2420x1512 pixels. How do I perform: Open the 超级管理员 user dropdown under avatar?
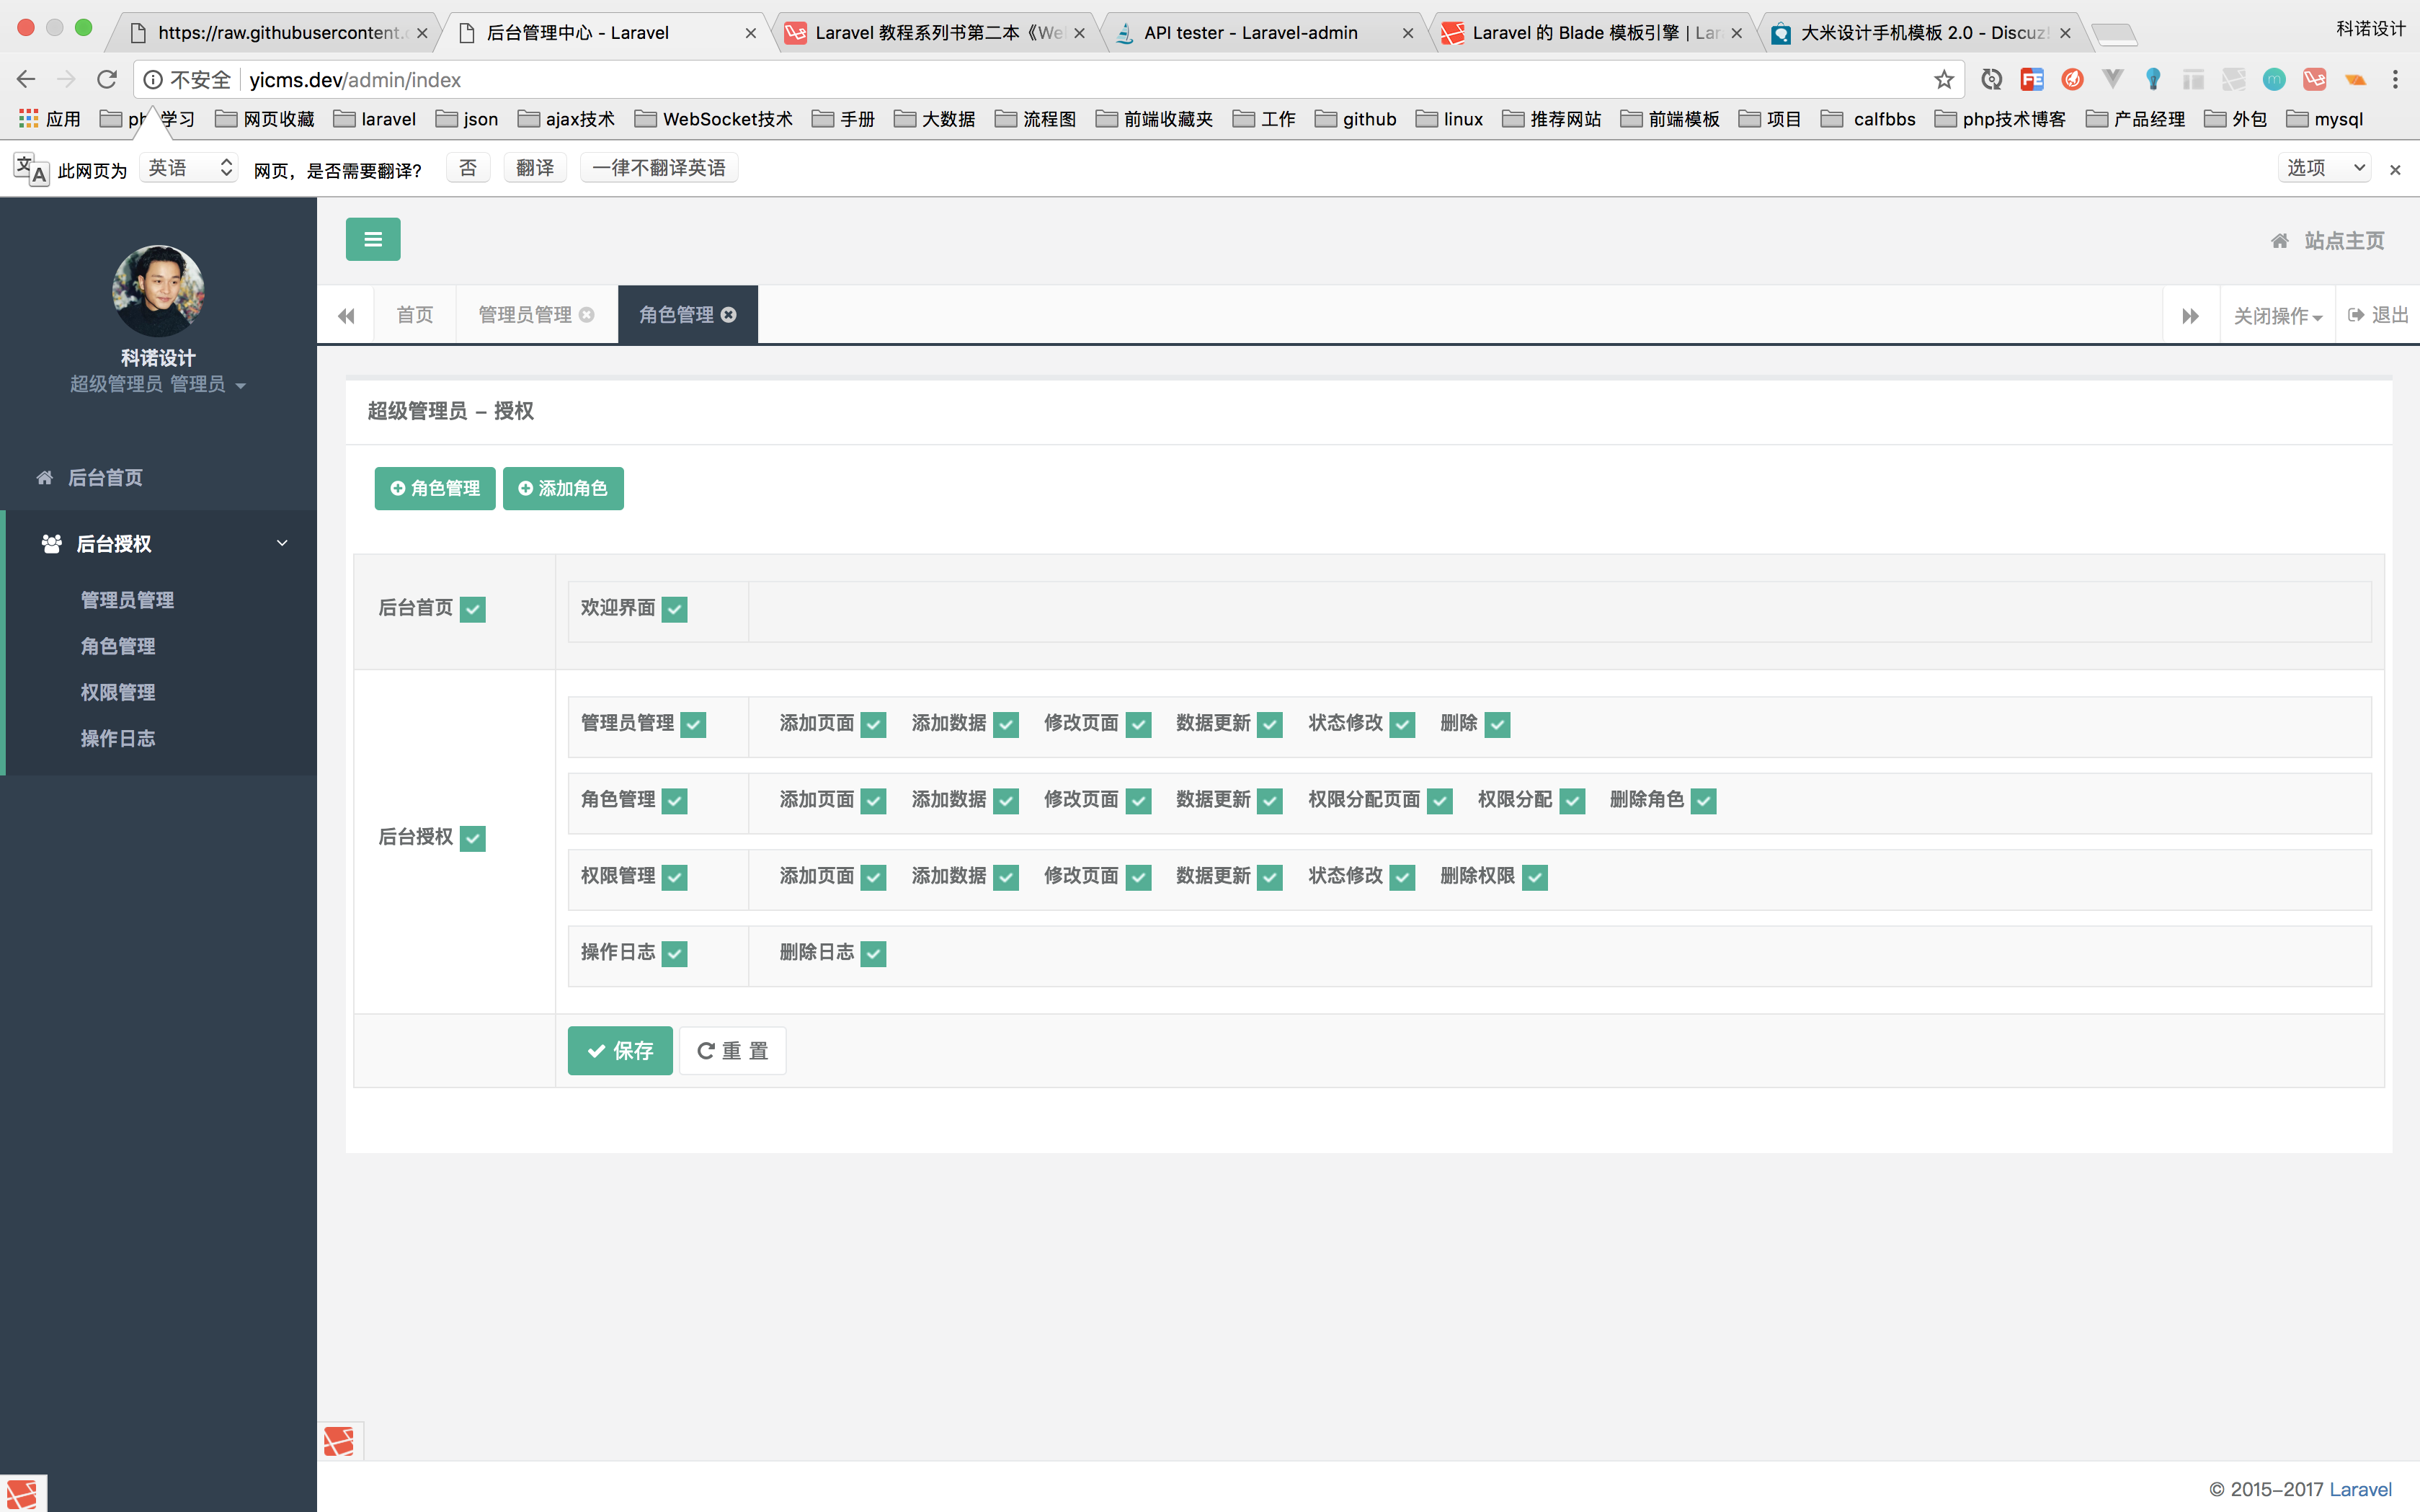click(x=158, y=385)
